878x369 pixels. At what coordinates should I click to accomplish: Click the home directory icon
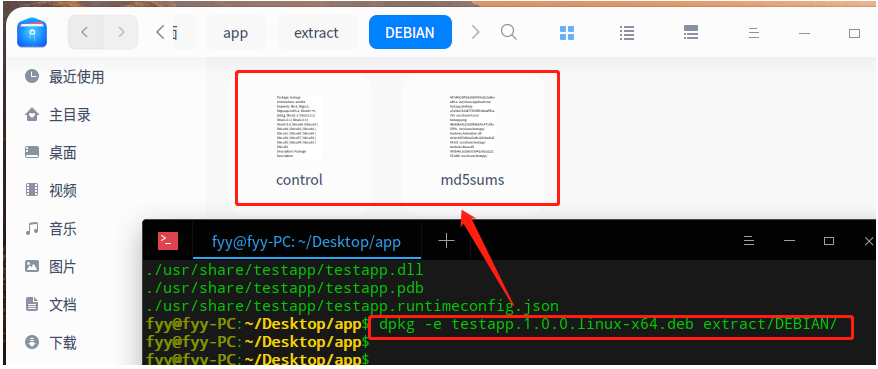[x=32, y=115]
